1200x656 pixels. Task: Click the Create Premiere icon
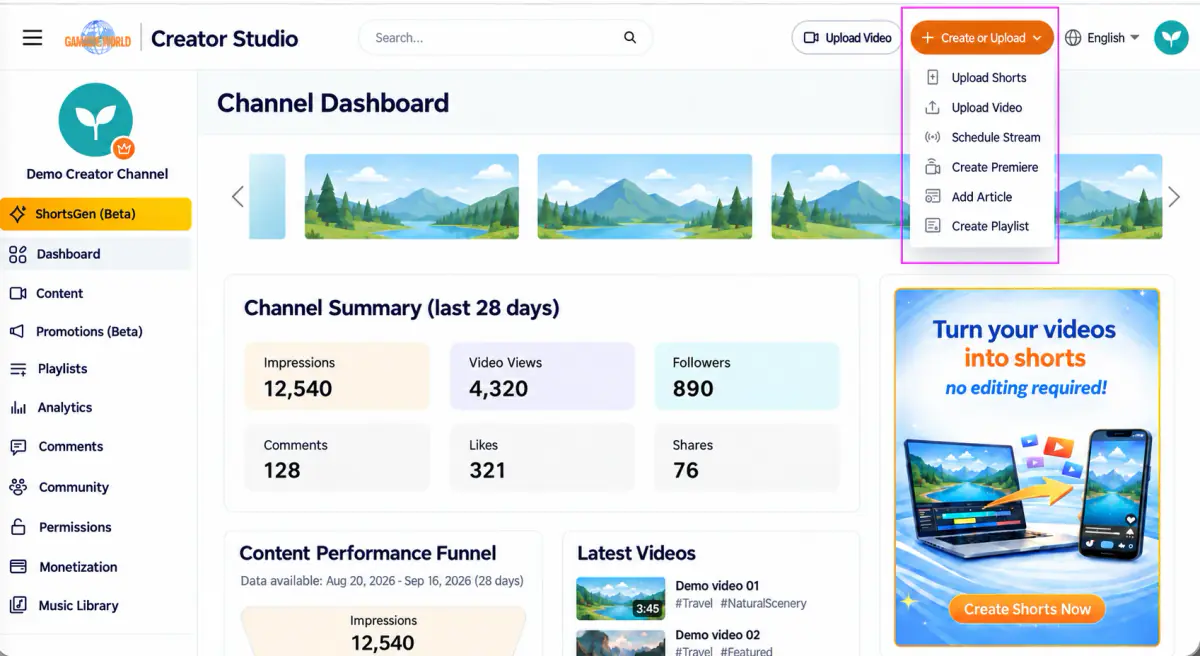click(933, 167)
